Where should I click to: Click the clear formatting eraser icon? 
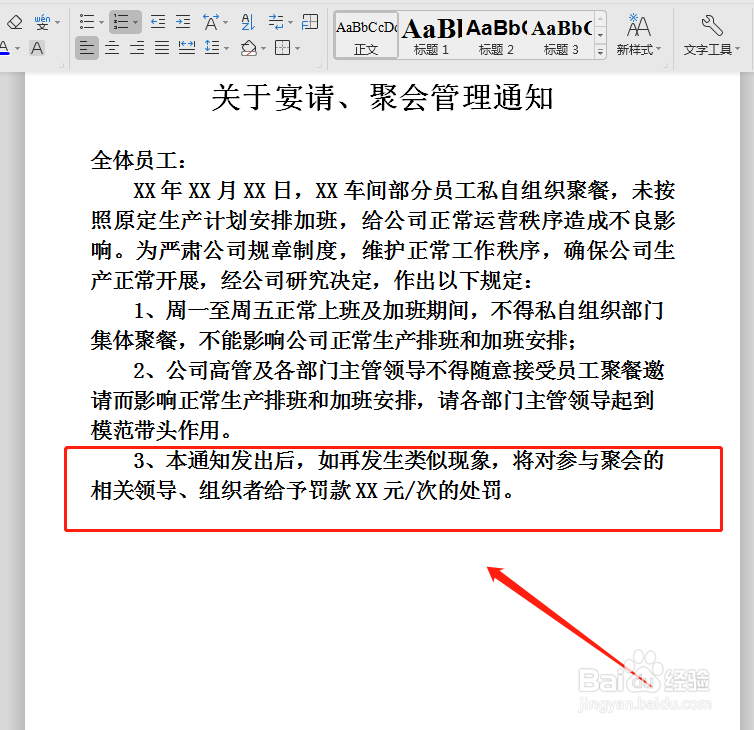click(15, 22)
